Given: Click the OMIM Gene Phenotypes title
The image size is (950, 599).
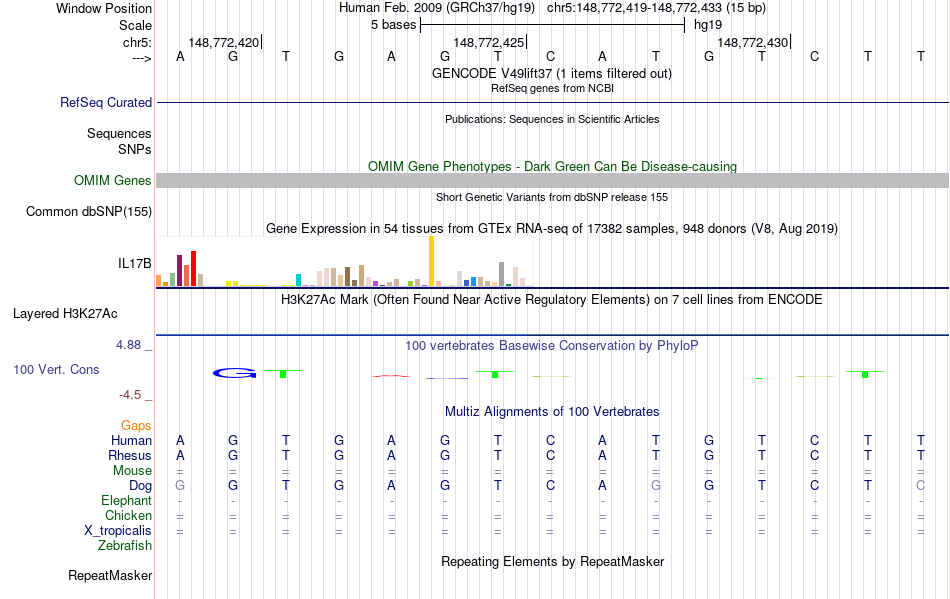Looking at the screenshot, I should 552,167.
